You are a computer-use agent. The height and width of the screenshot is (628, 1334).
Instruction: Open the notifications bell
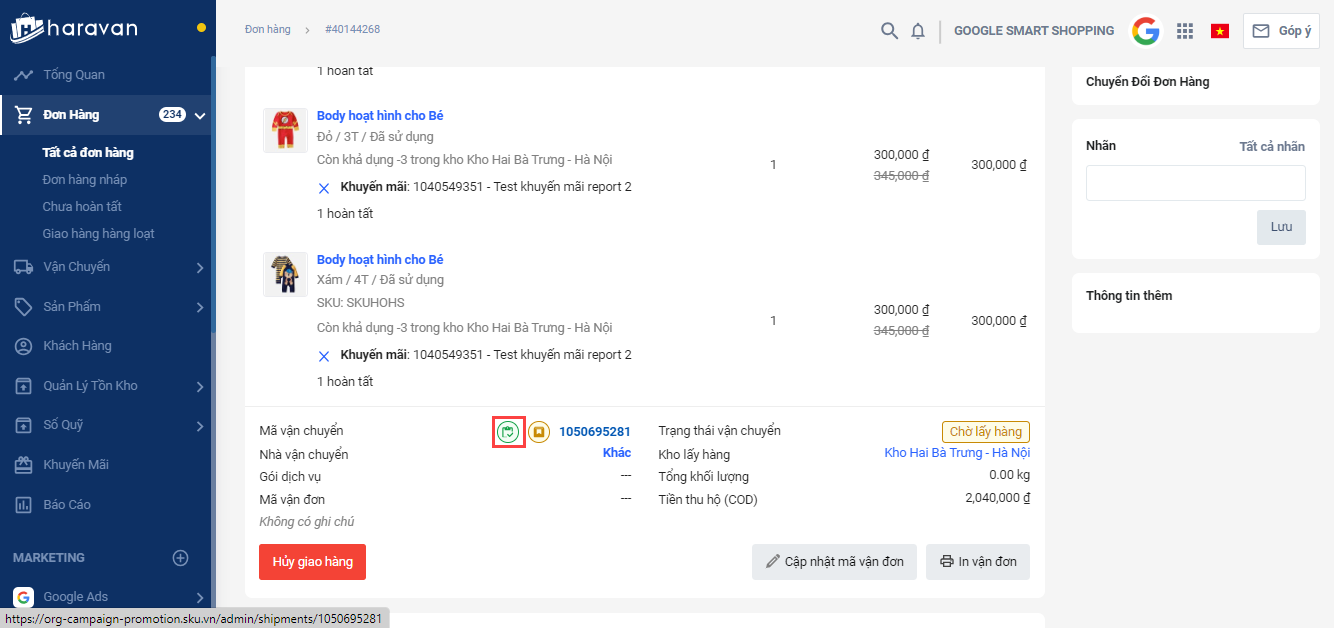918,31
